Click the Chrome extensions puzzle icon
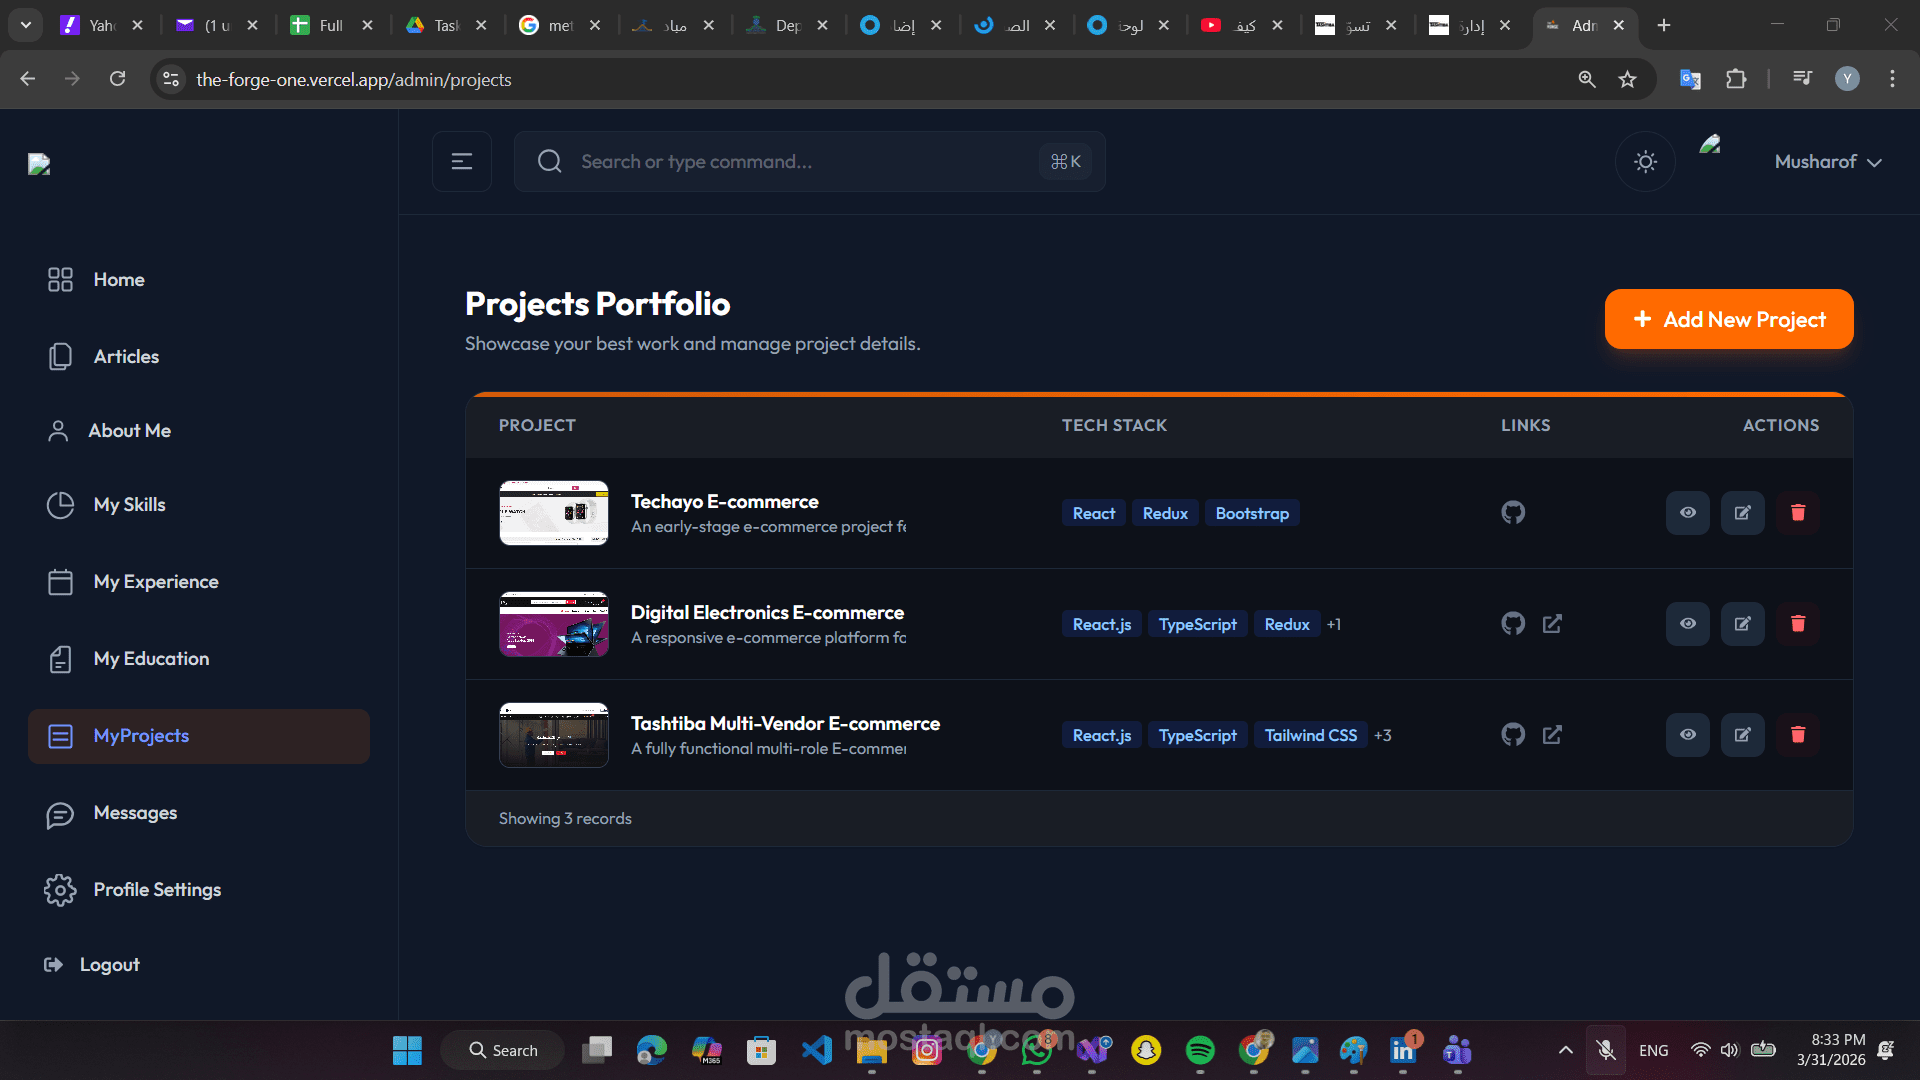 coord(1736,79)
